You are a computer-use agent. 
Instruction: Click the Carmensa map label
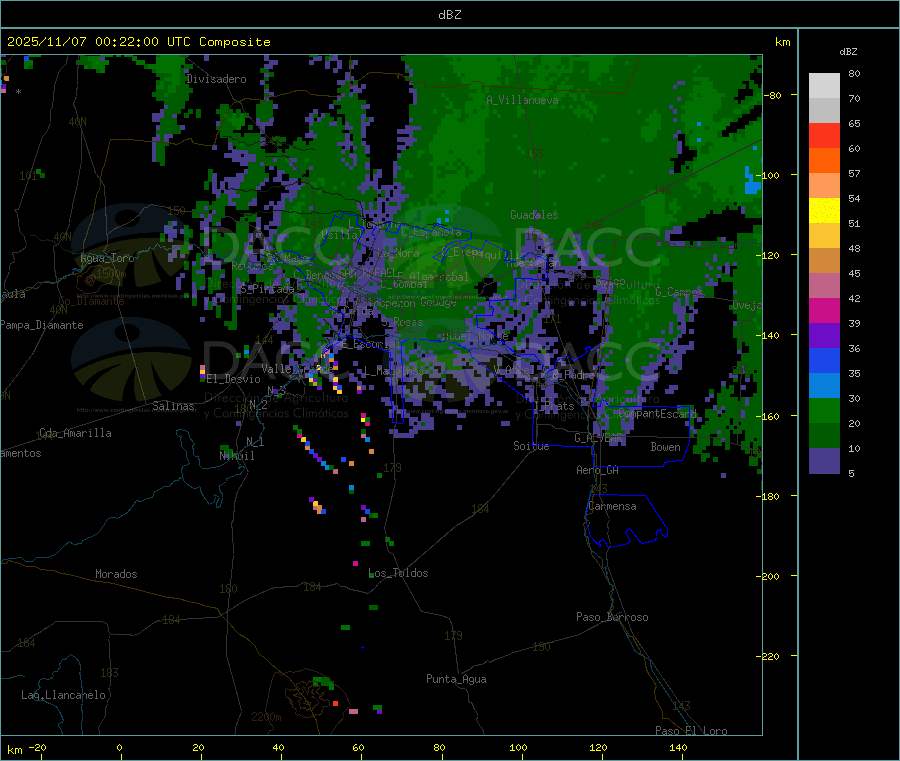click(x=612, y=506)
